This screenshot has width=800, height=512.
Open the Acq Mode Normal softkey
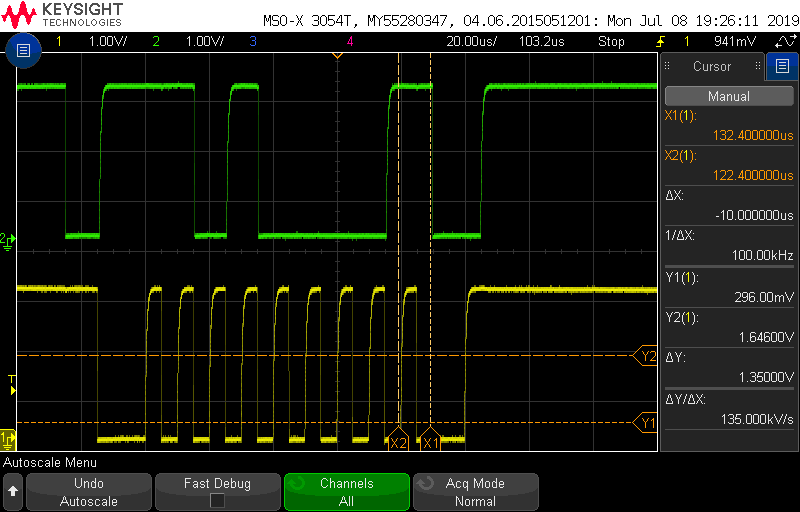pos(475,492)
